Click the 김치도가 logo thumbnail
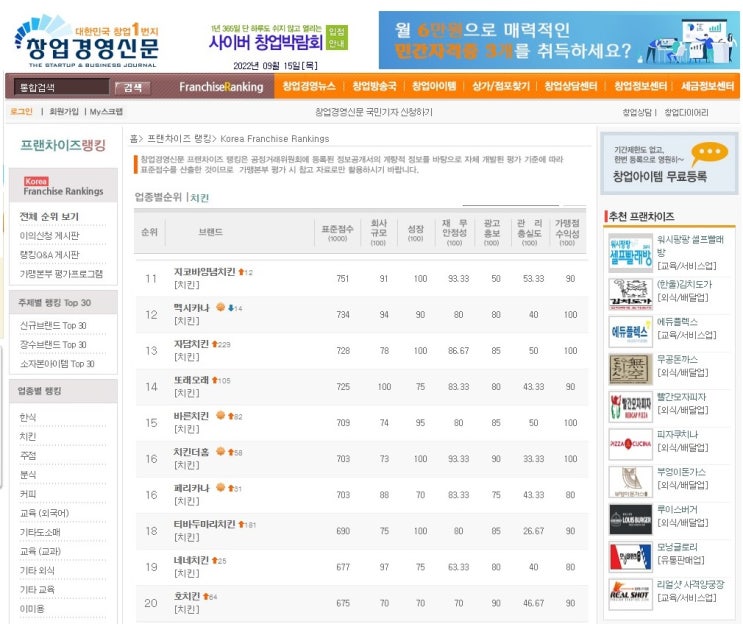 click(x=631, y=294)
